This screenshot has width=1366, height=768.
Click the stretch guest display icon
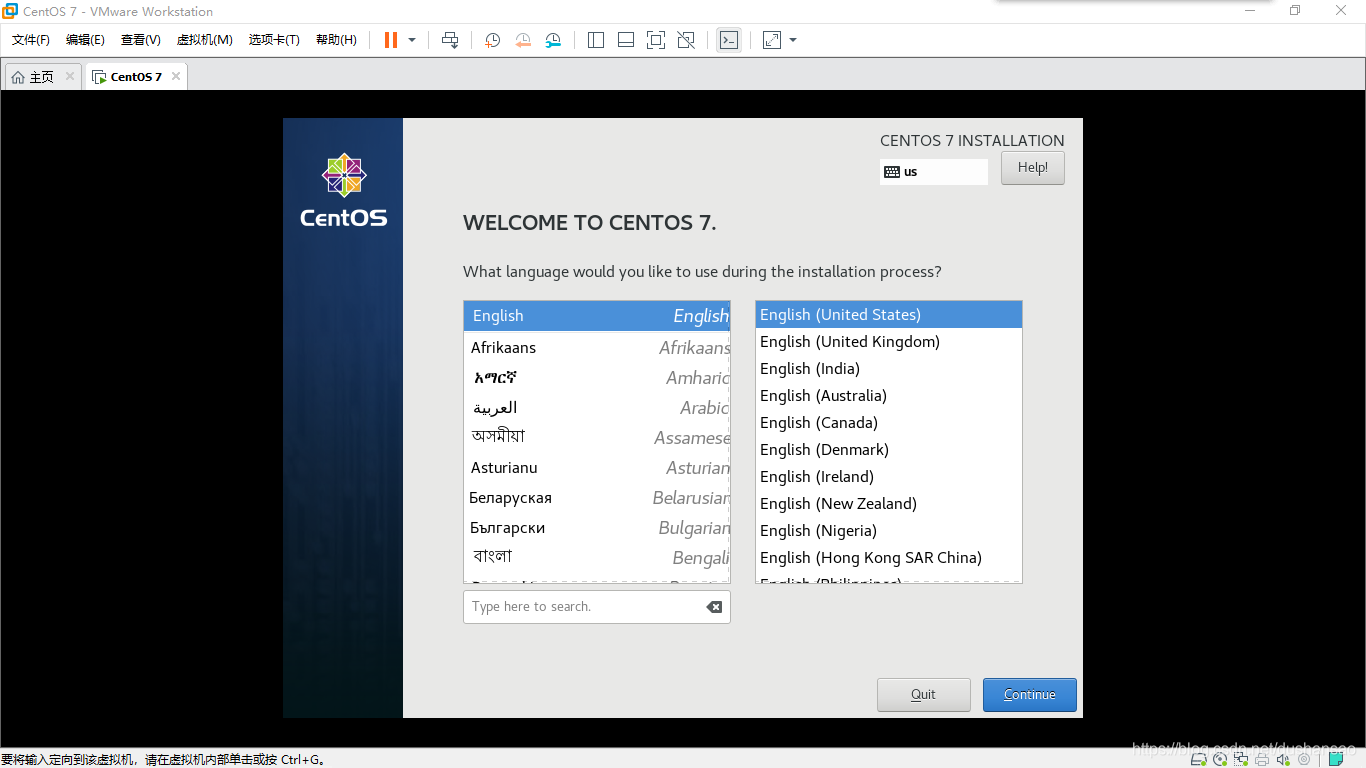pos(772,40)
